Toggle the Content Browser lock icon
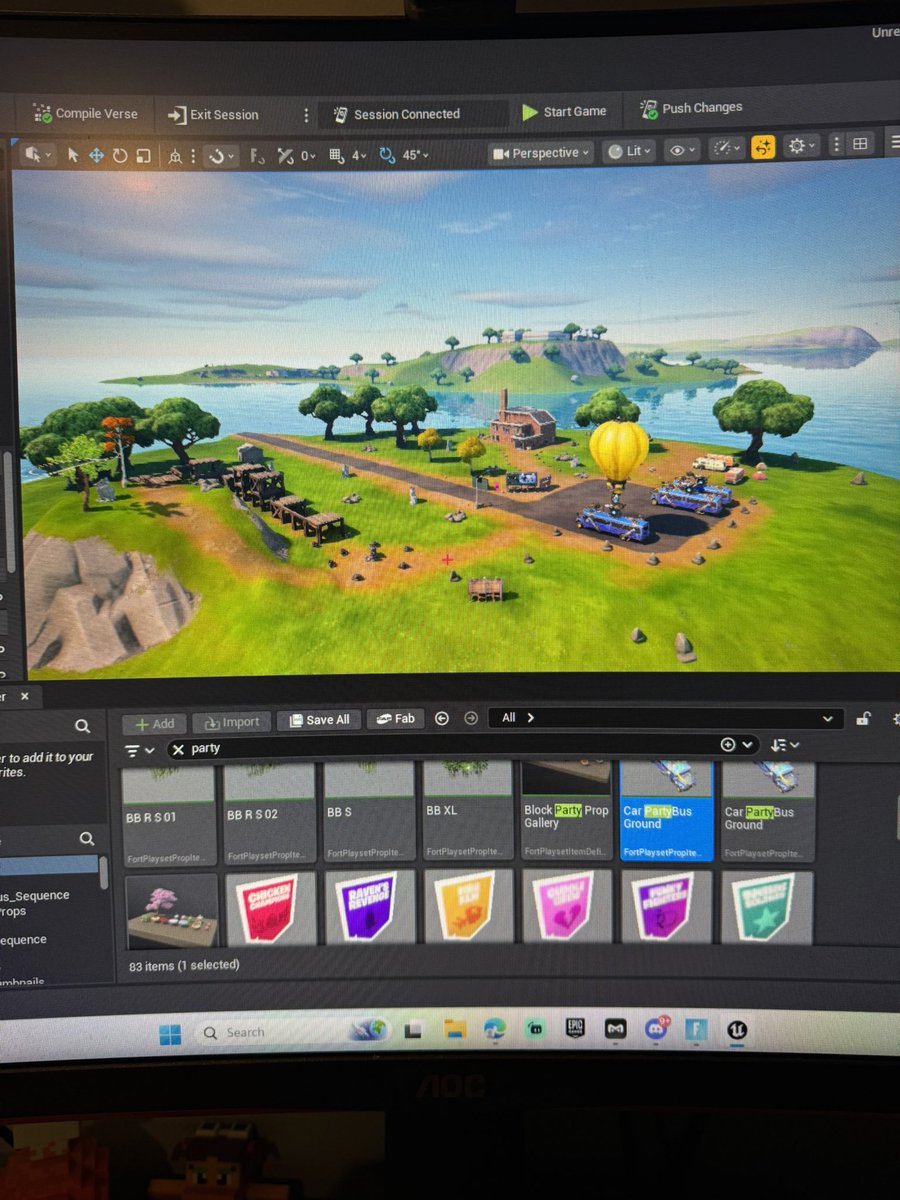The height and width of the screenshot is (1200, 900). pos(864,718)
